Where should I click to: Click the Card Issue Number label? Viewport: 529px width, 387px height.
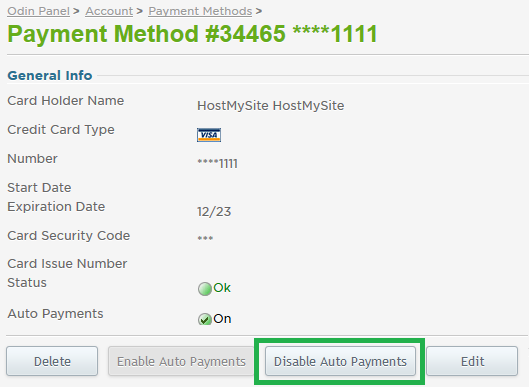pyautogui.click(x=67, y=264)
